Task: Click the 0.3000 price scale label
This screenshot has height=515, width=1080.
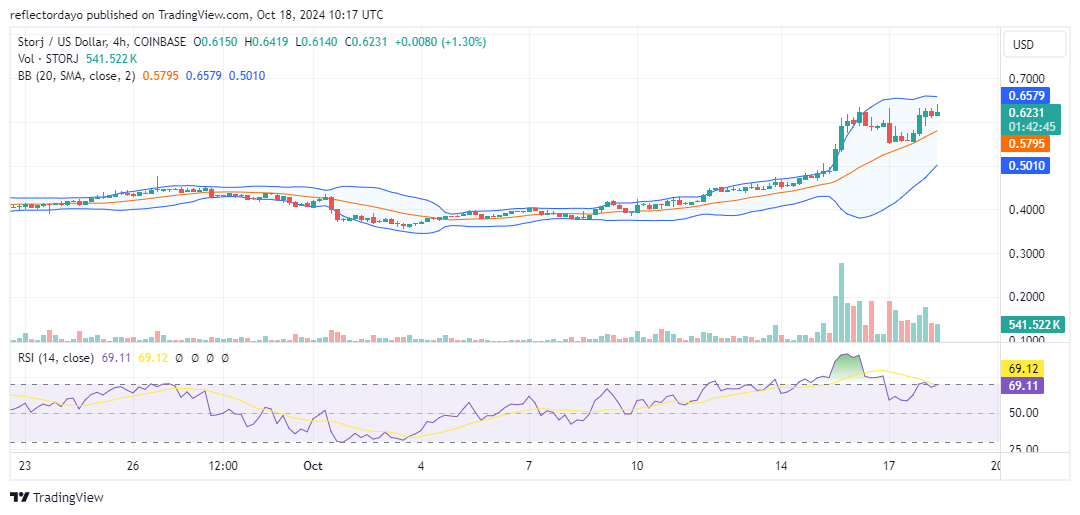Action: (1027, 254)
